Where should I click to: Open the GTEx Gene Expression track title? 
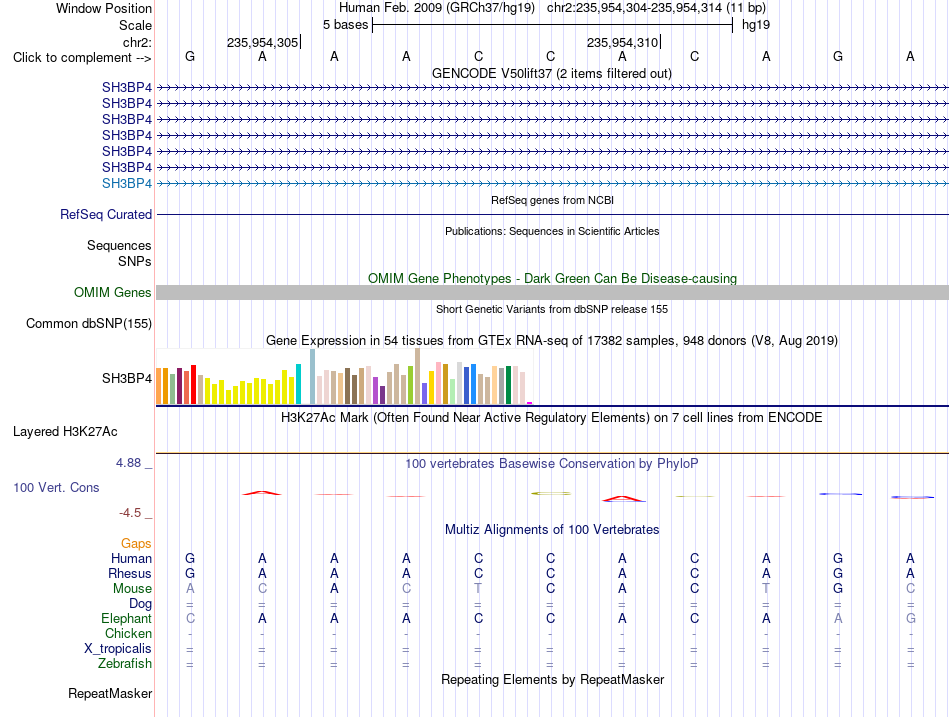click(552, 341)
